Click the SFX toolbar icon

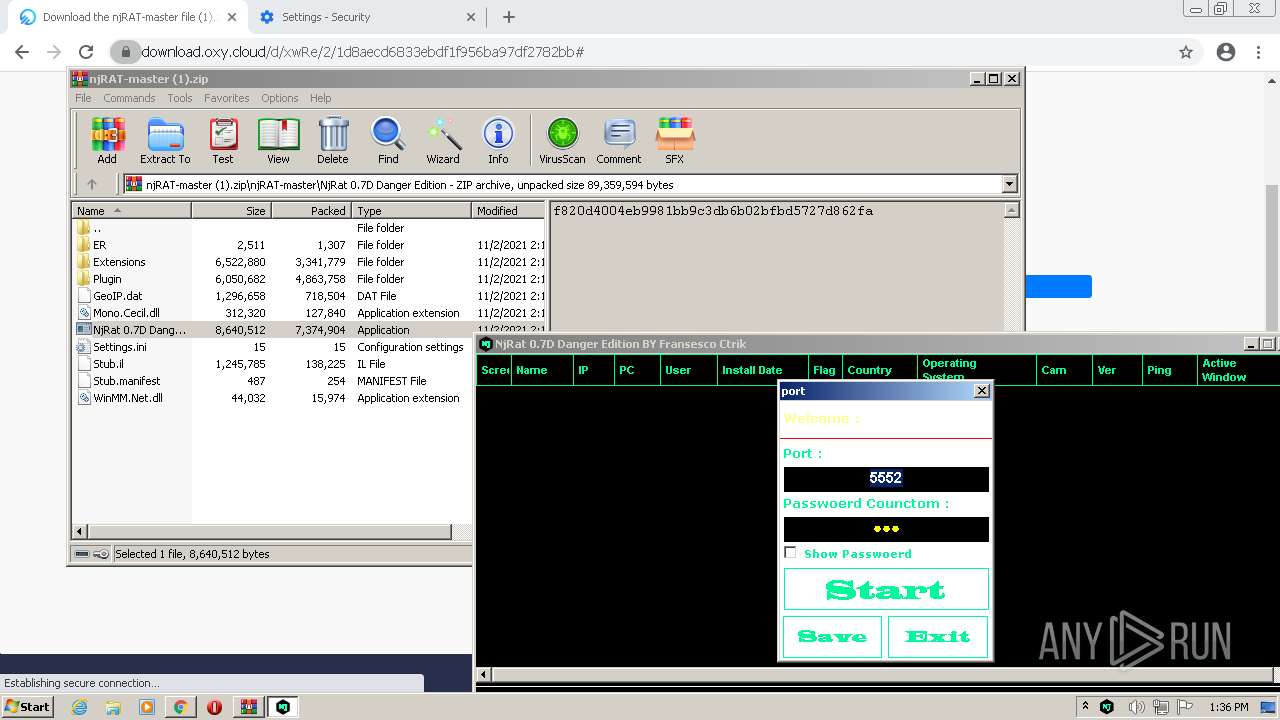(x=675, y=140)
